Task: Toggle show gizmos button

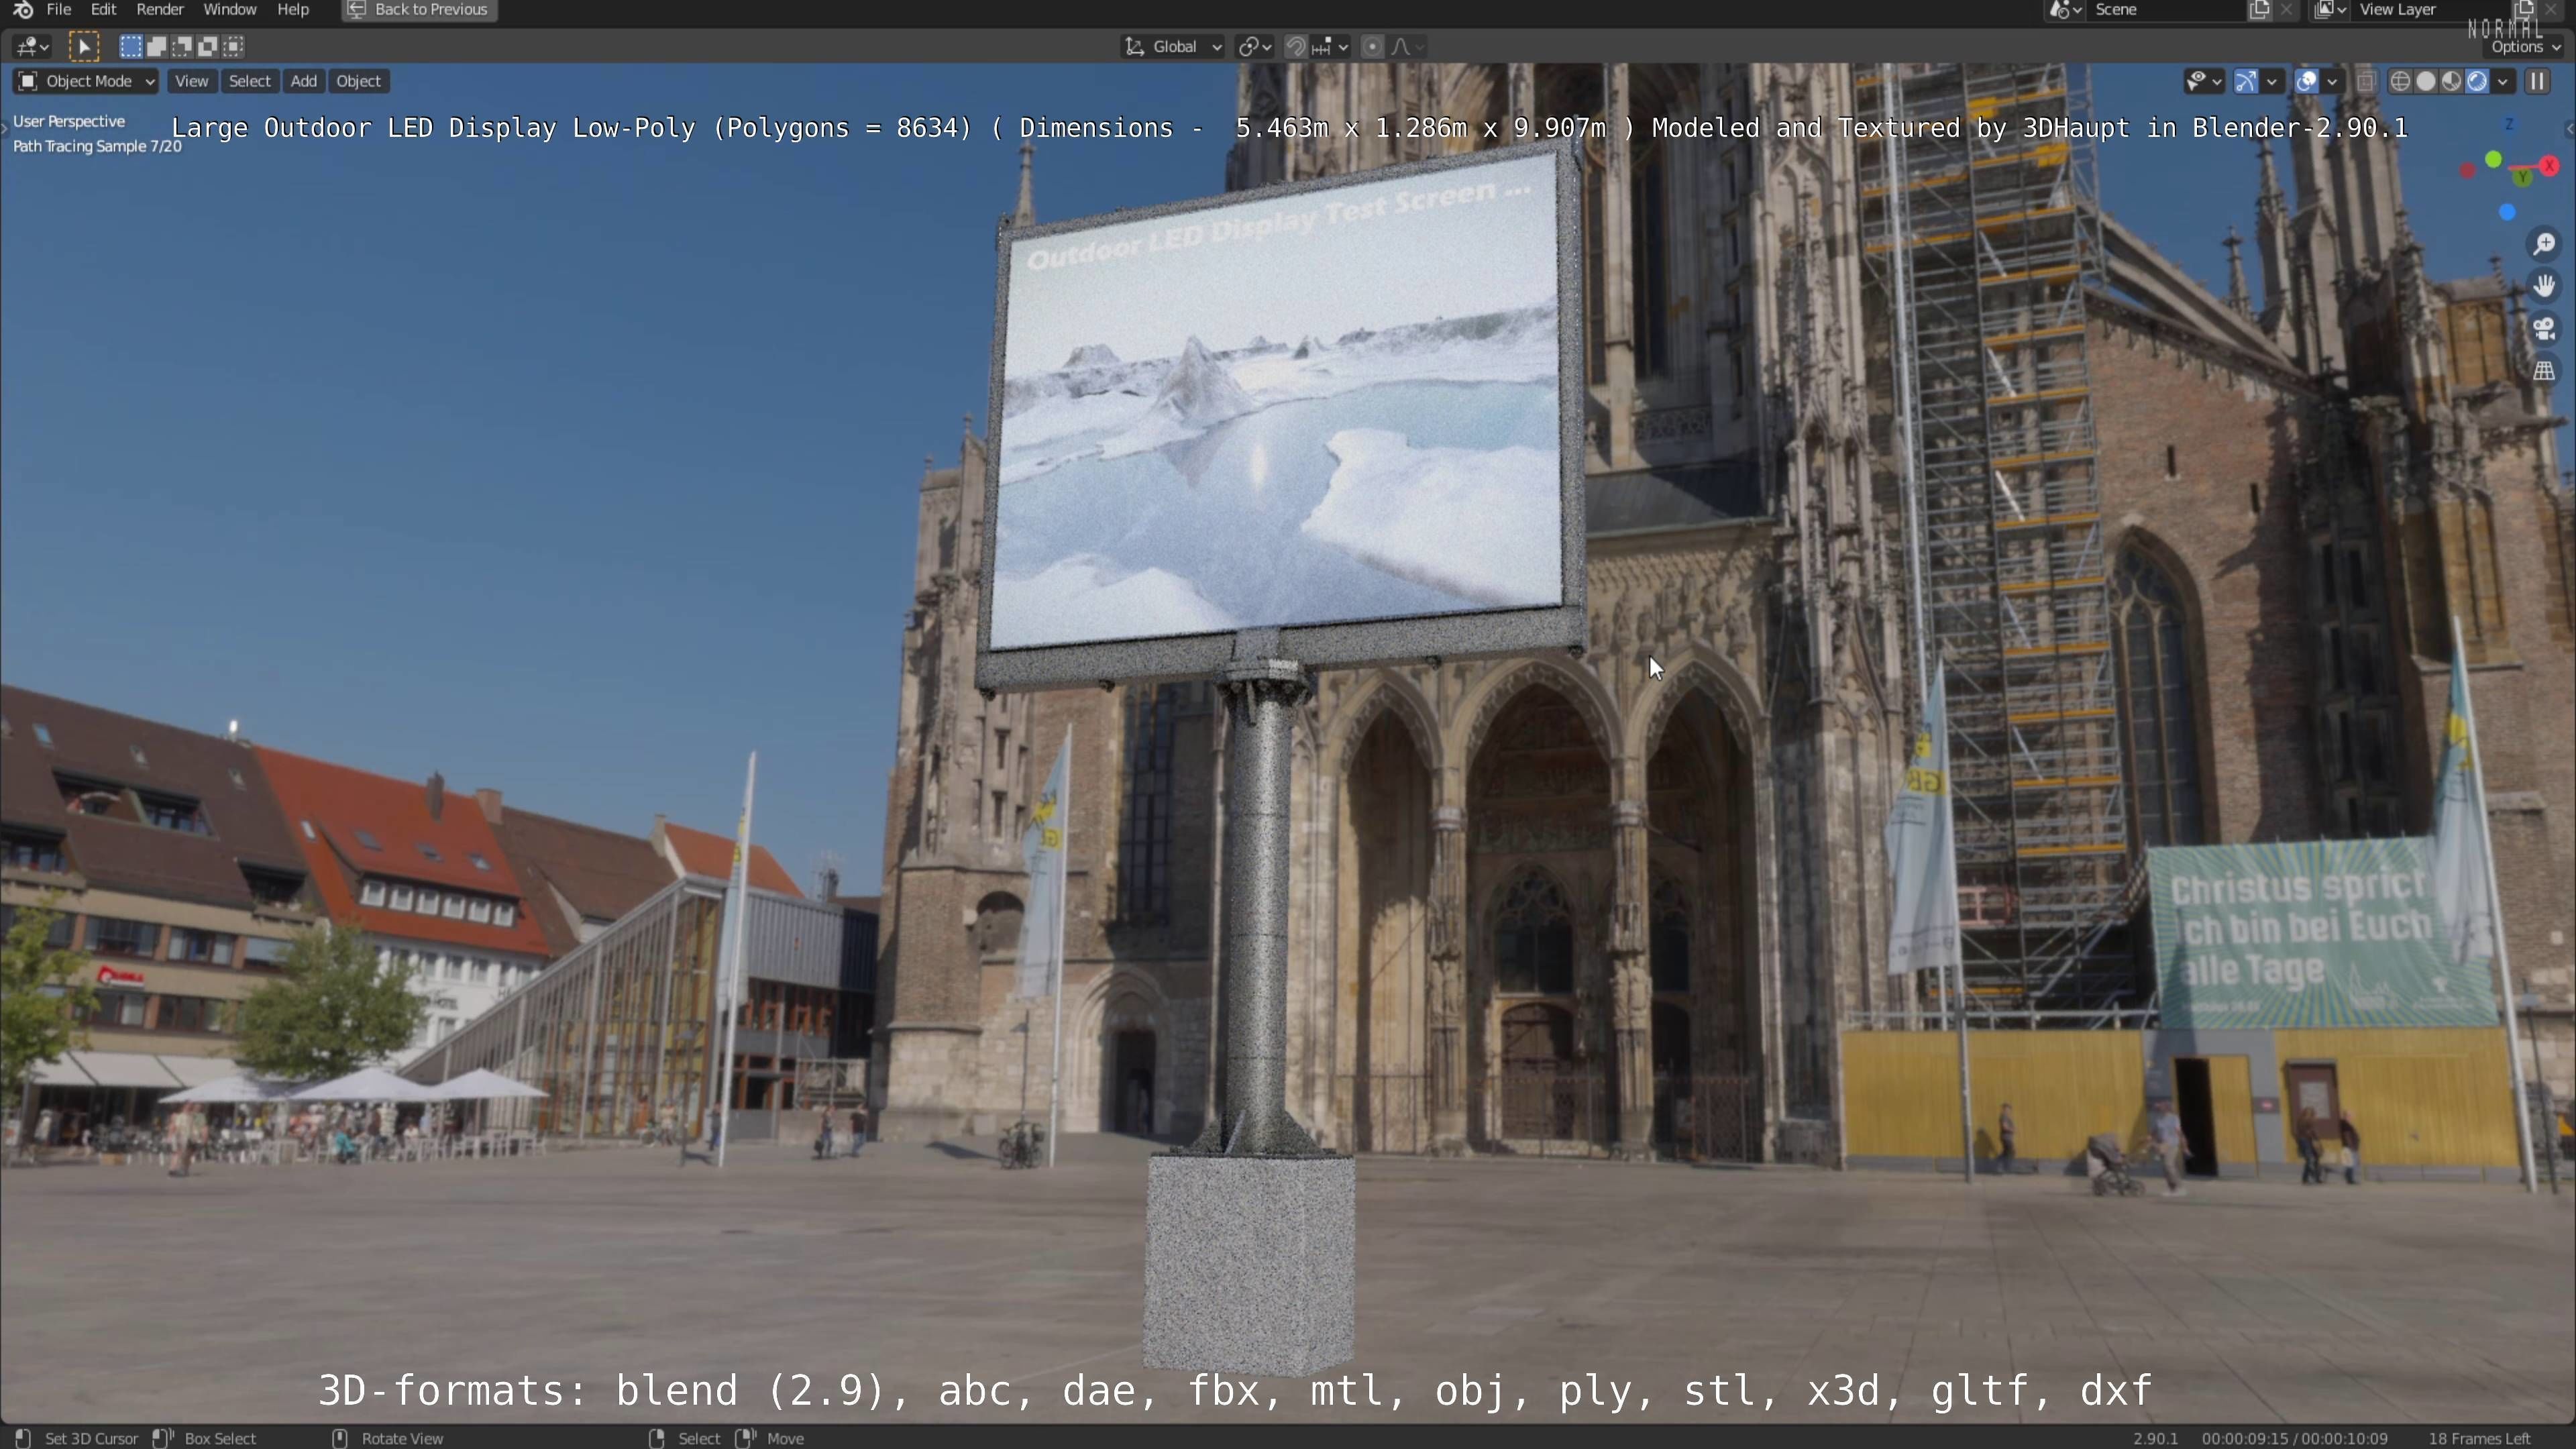Action: coord(2246,81)
